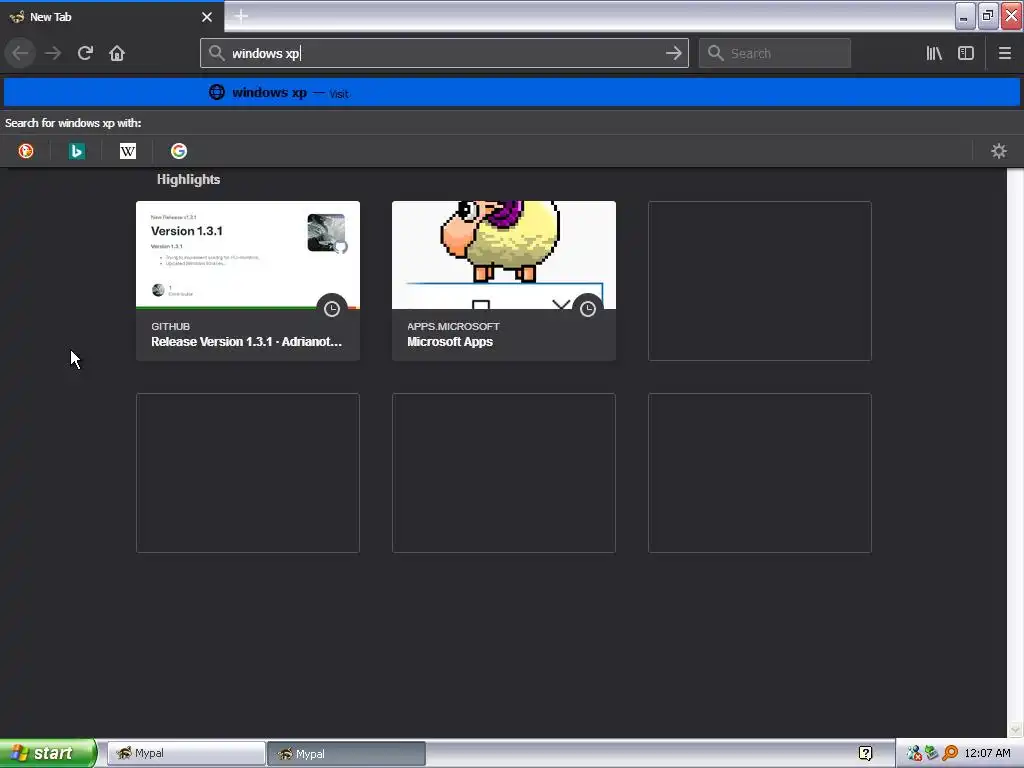Toggle the sidebar view
The width and height of the screenshot is (1024, 768).
click(966, 53)
